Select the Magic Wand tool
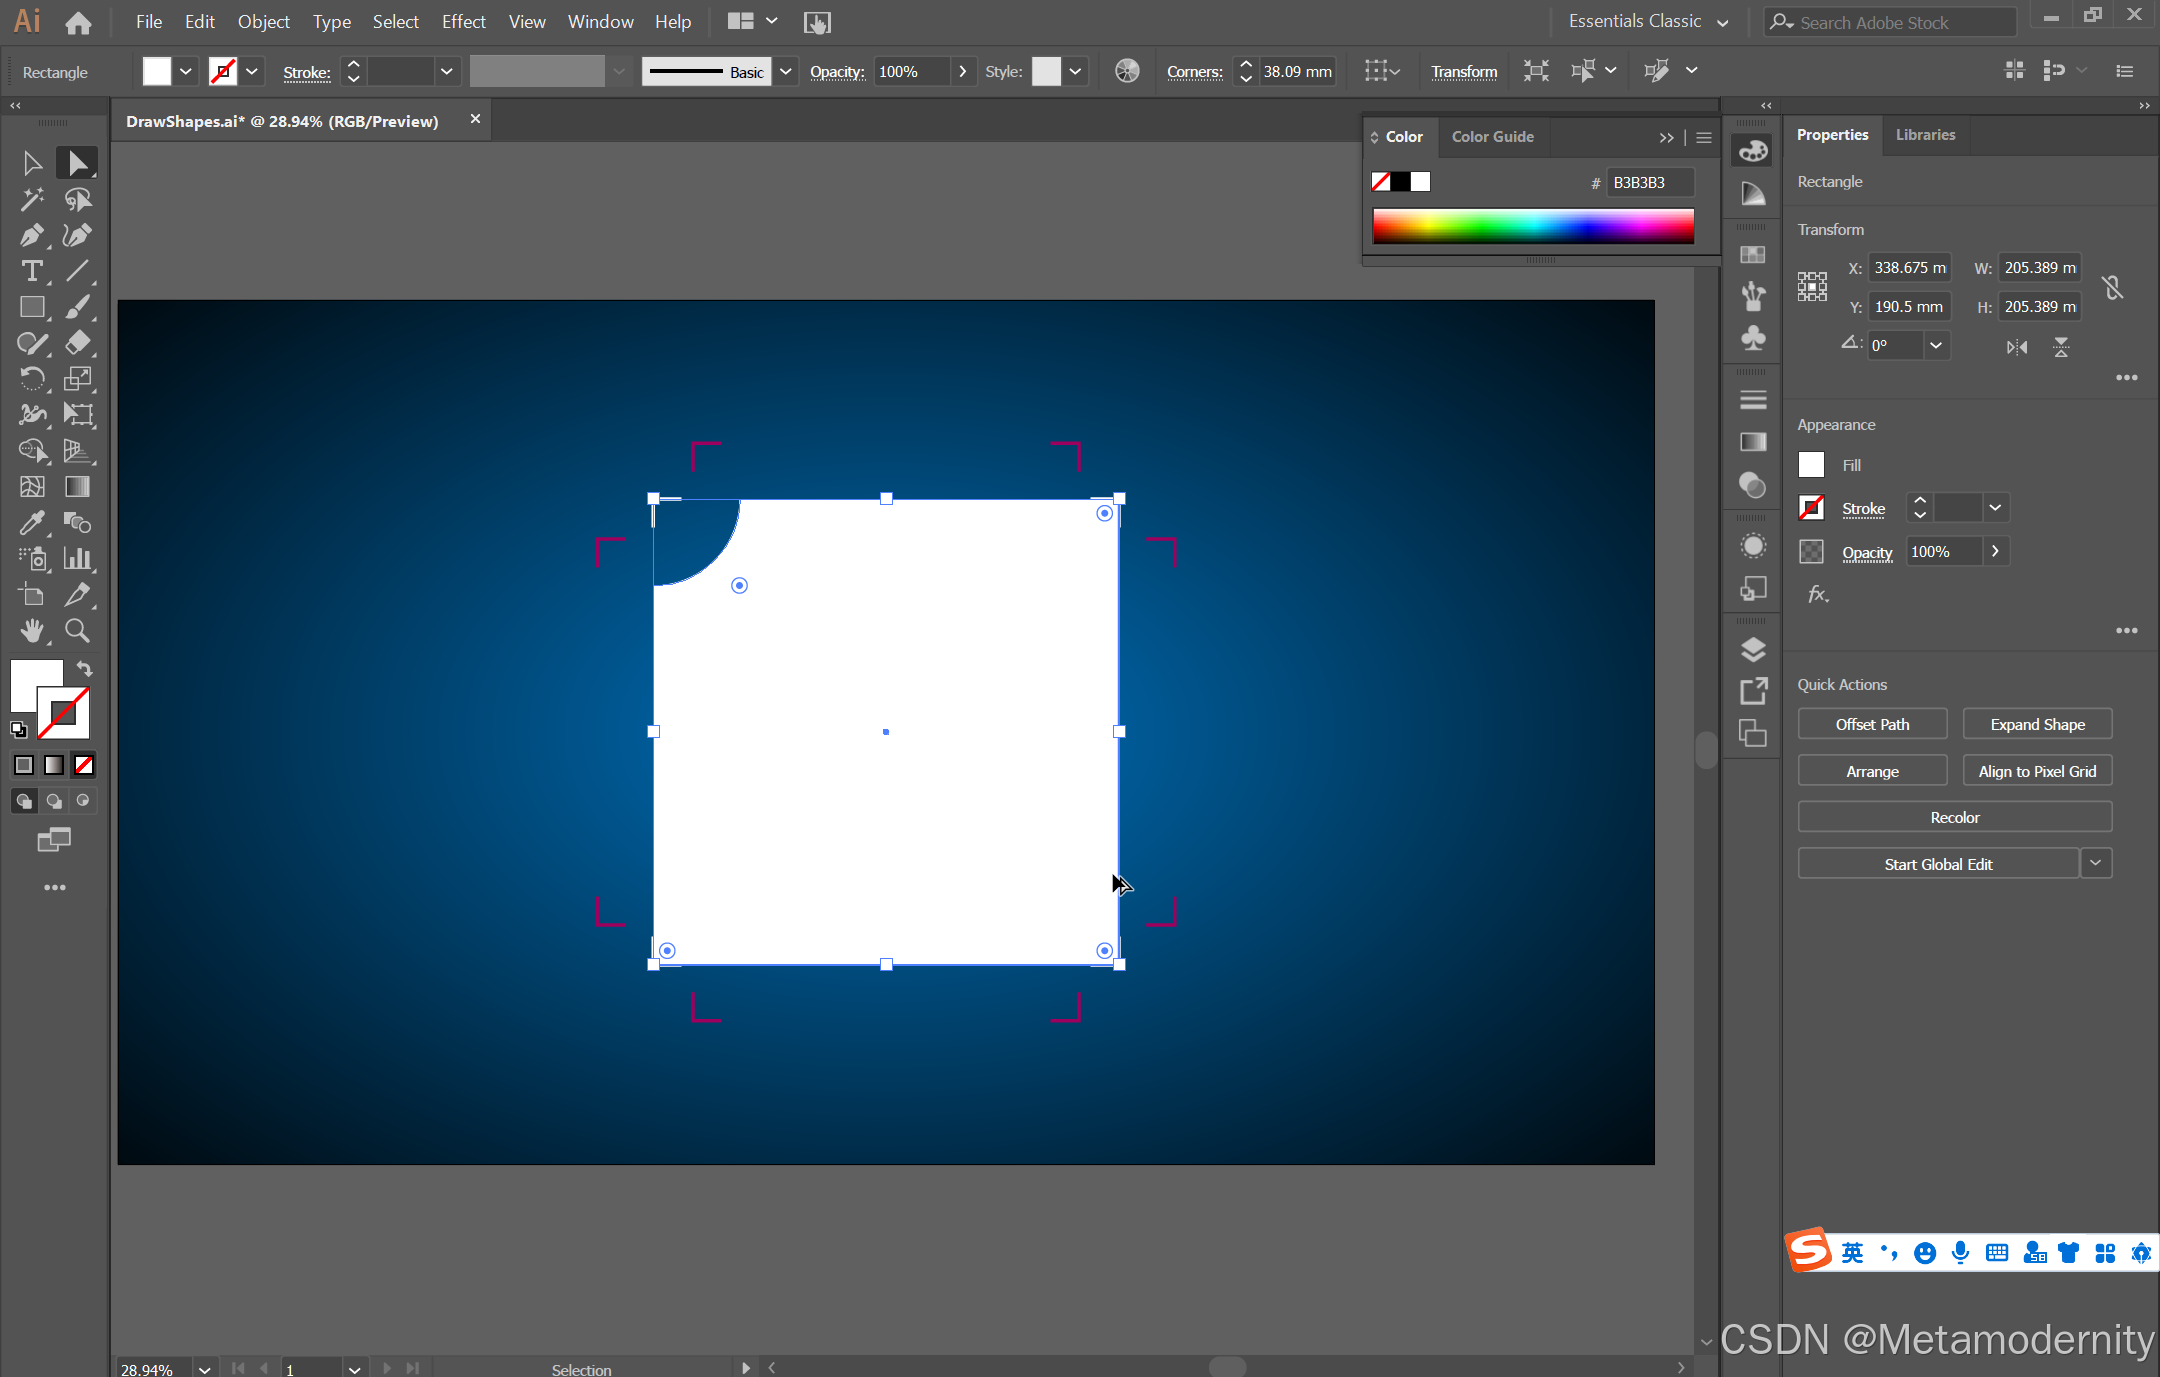The image size is (2160, 1377). [x=31, y=199]
